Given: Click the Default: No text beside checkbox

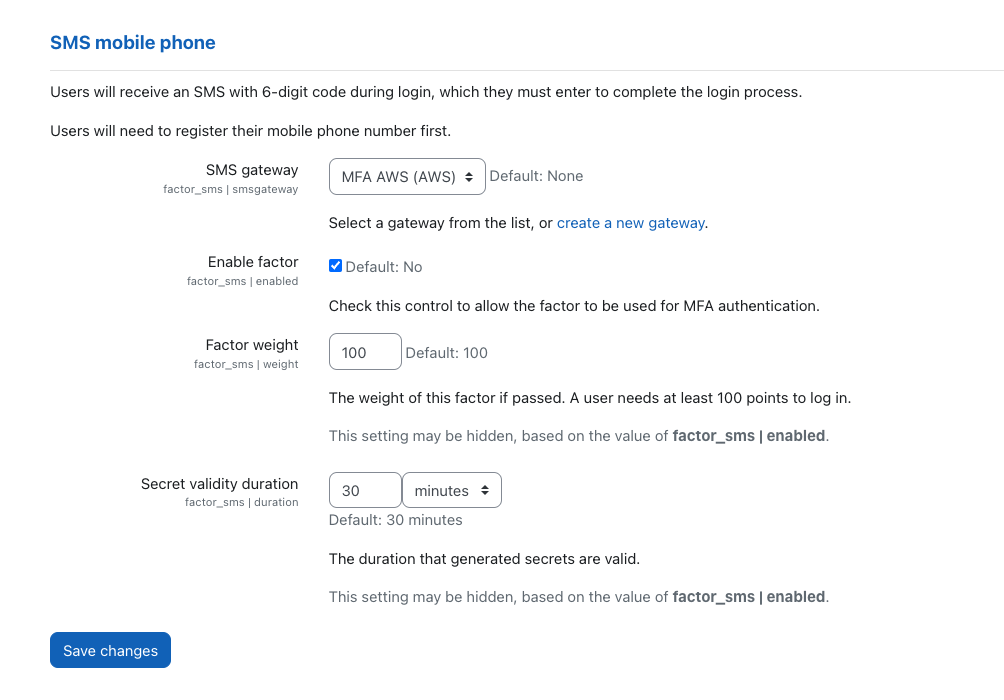Looking at the screenshot, I should [x=384, y=267].
